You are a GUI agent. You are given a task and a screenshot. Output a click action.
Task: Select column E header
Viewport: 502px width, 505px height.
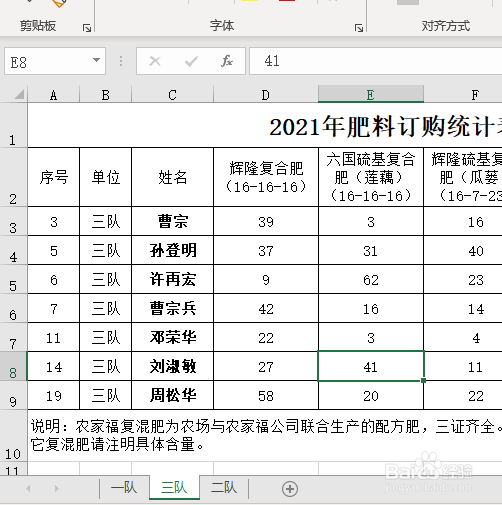371,95
